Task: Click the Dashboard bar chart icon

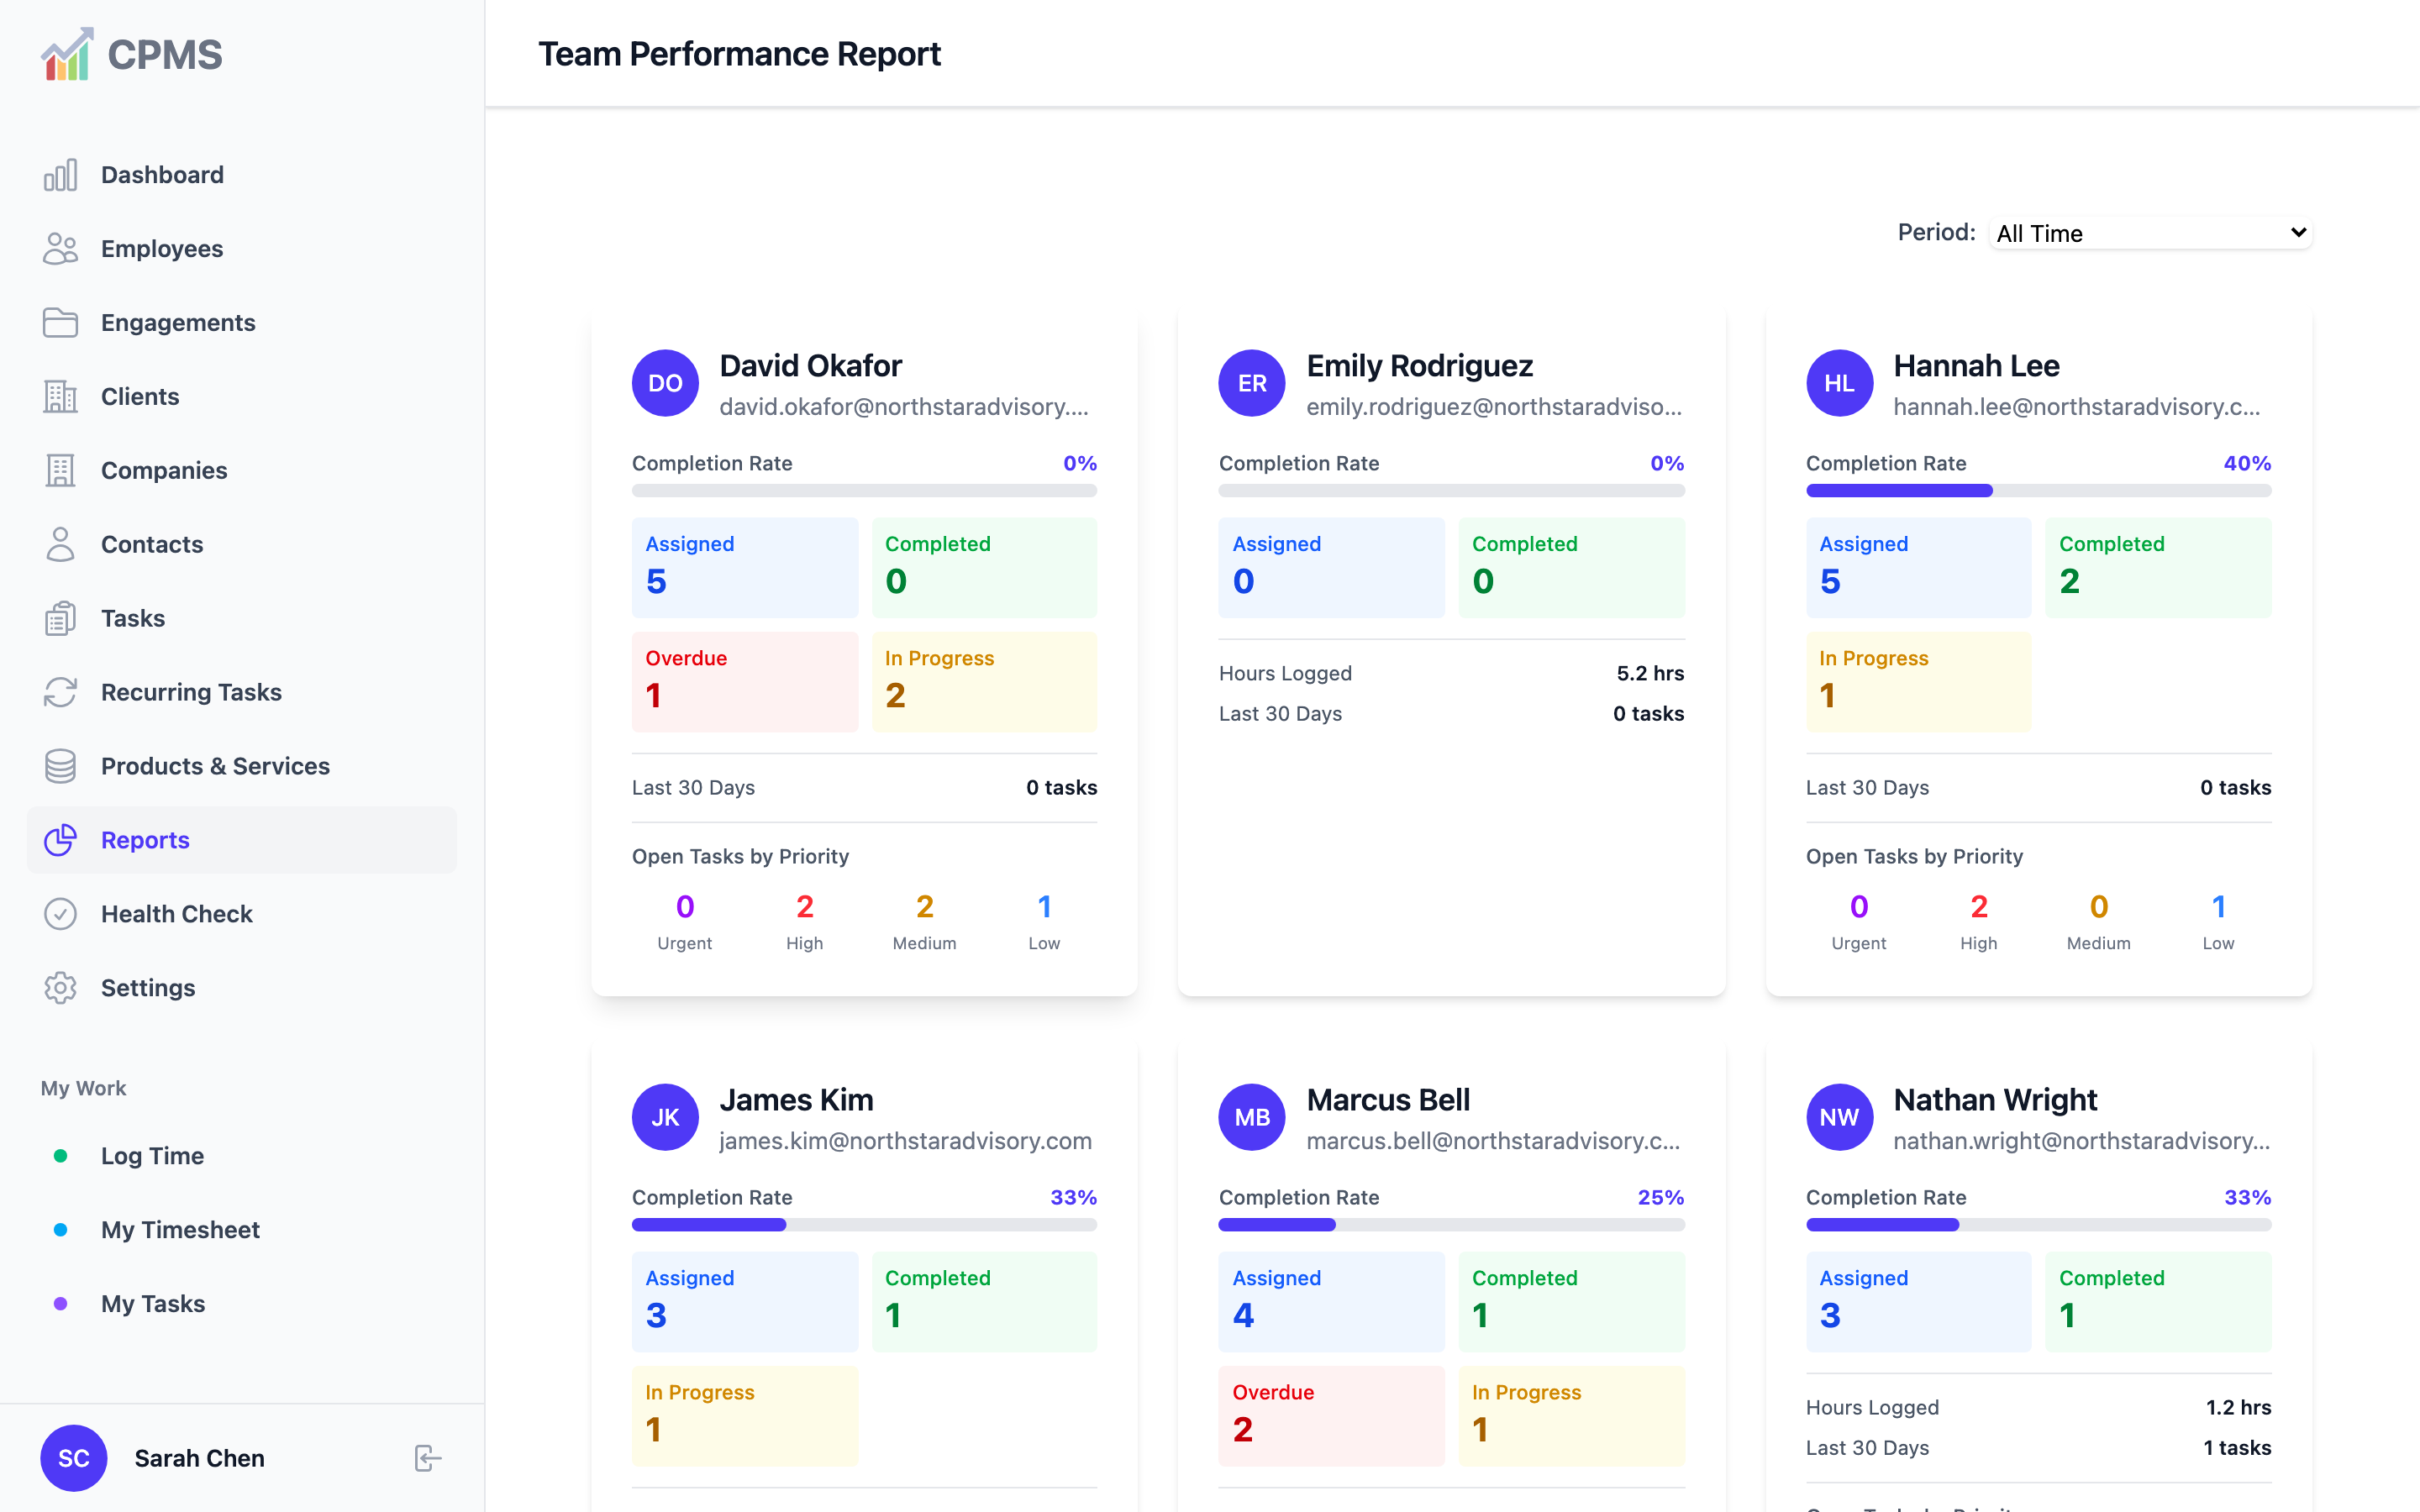Action: [60, 175]
